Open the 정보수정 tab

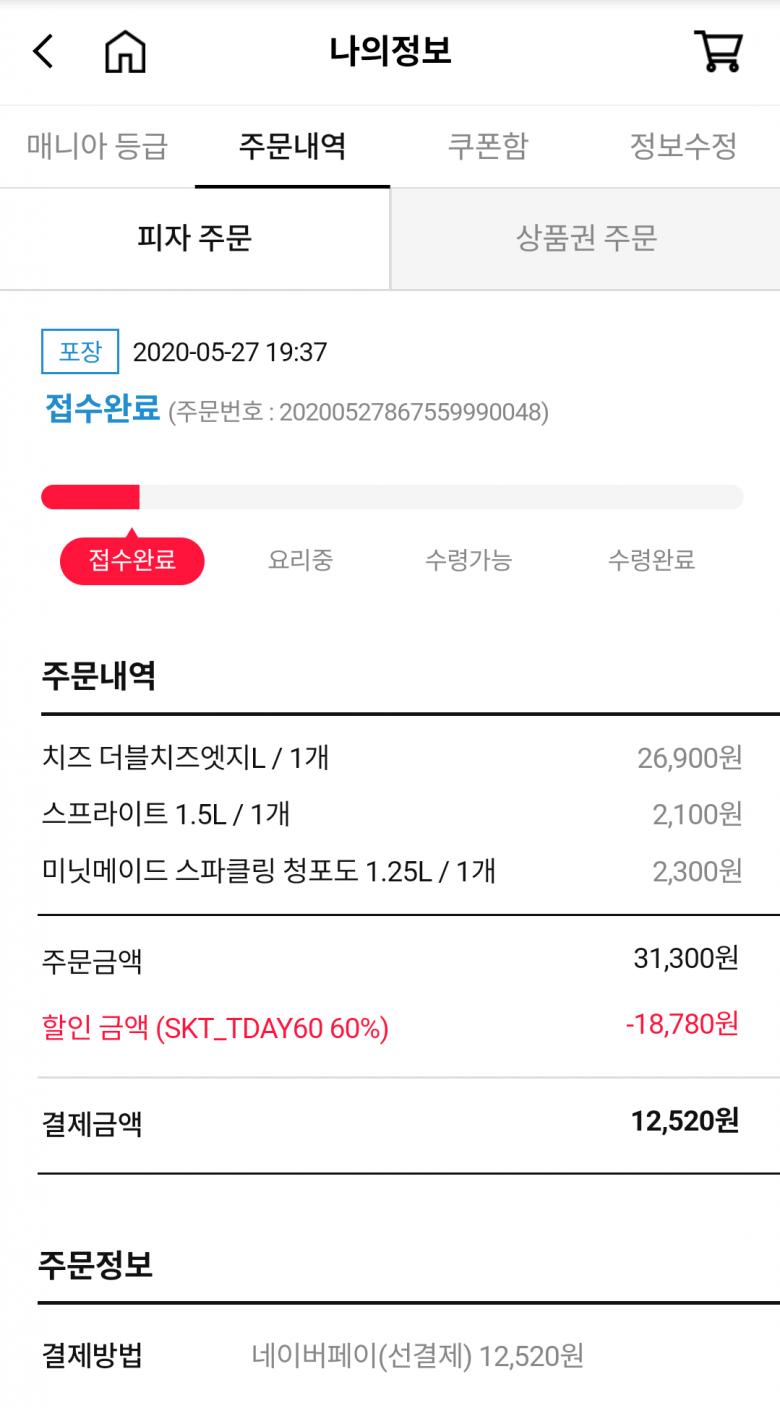[x=683, y=146]
